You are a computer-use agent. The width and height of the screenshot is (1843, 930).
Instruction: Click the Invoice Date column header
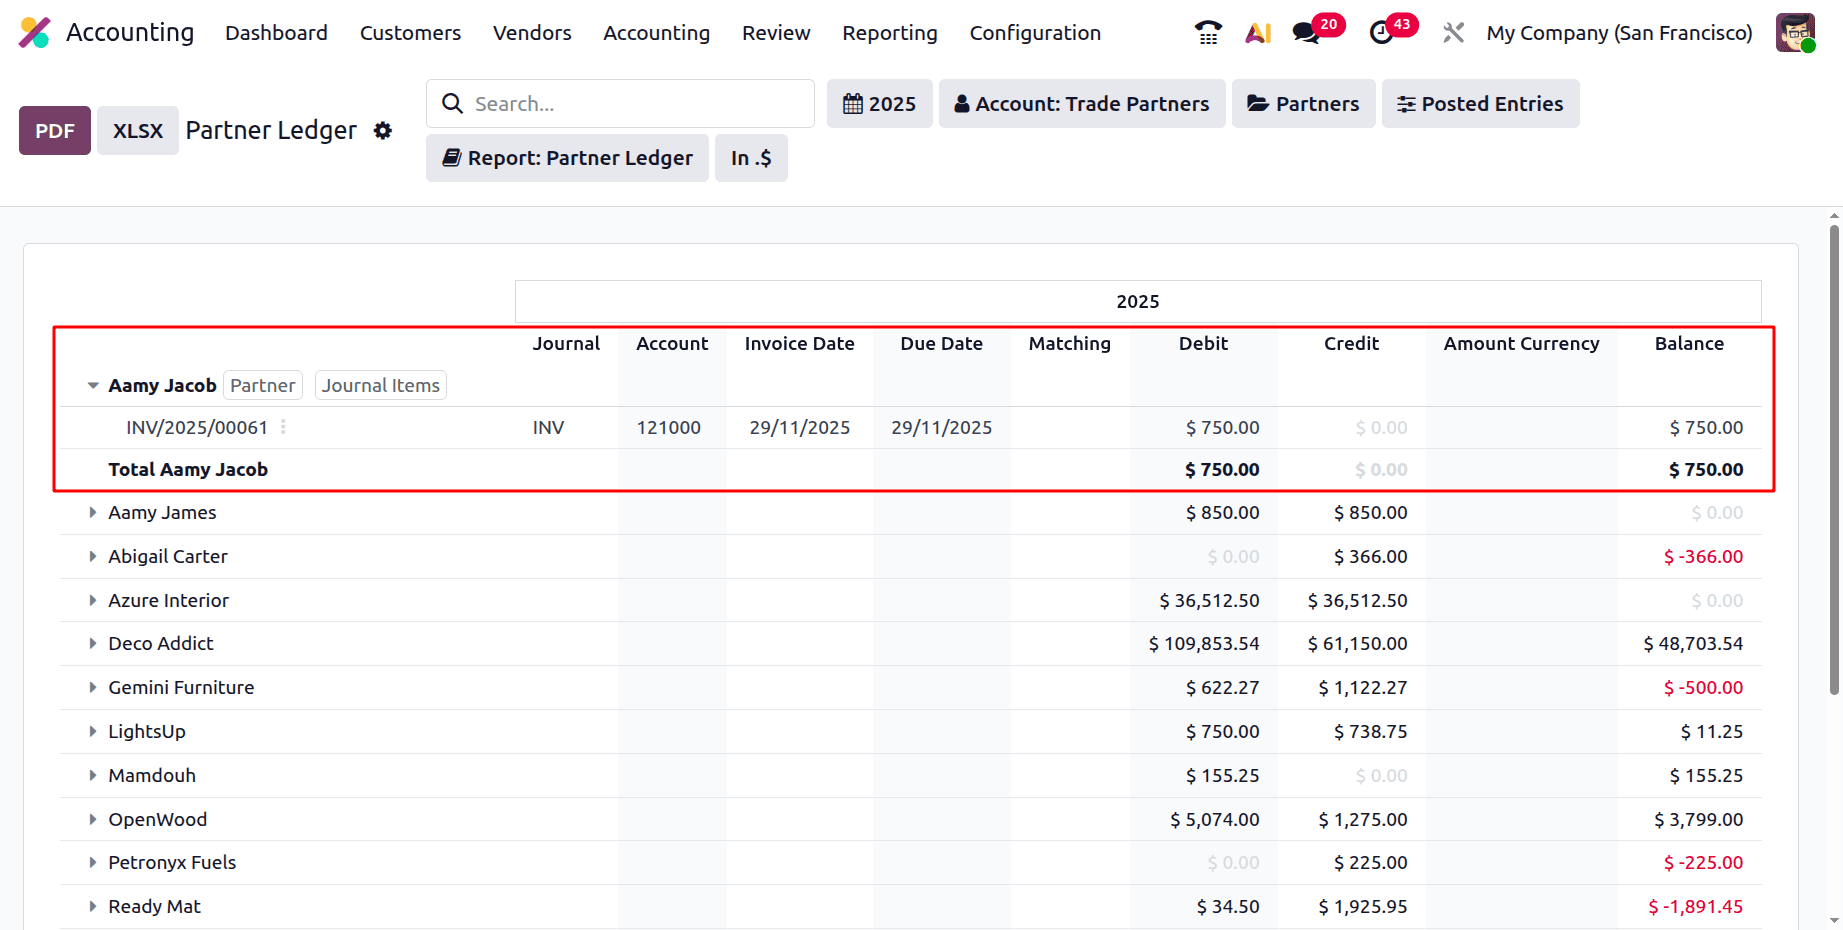pyautogui.click(x=800, y=343)
